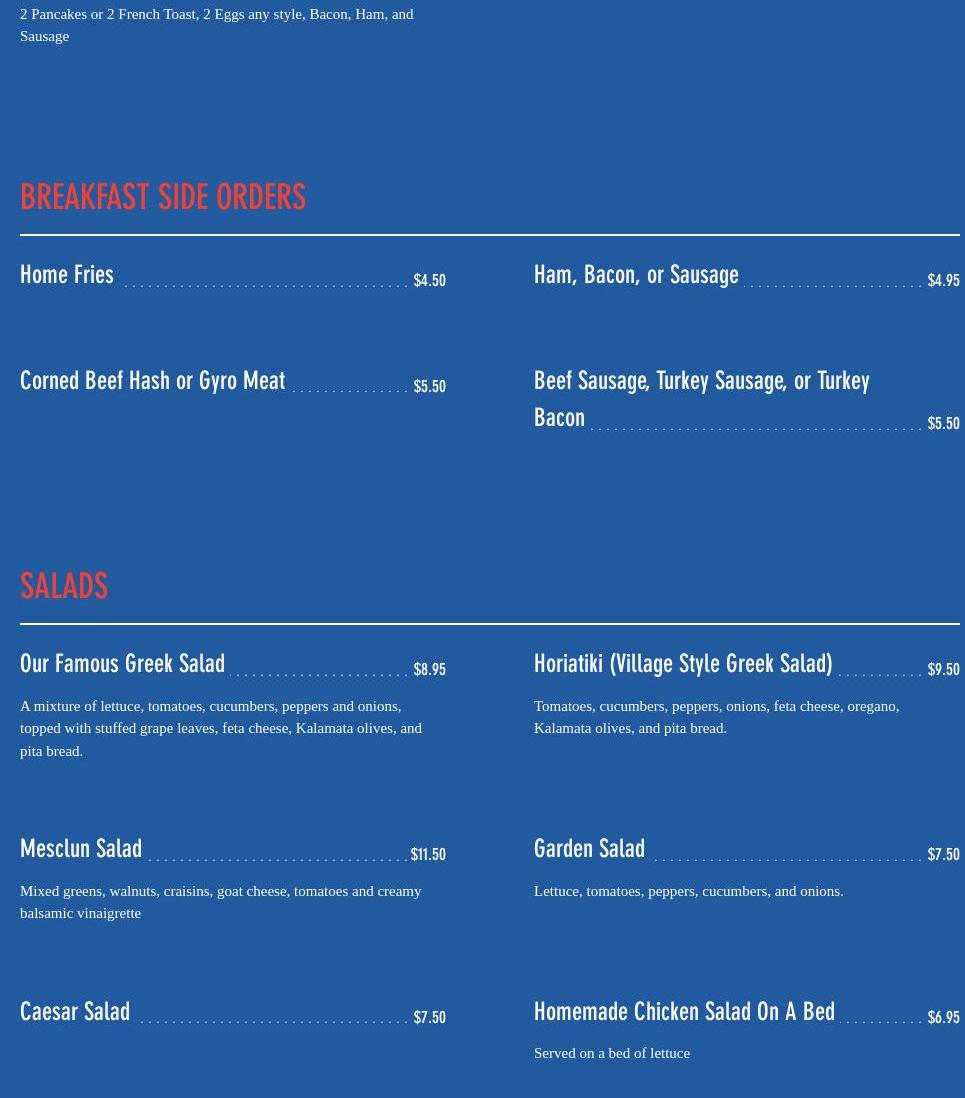Click the Greek Salad description text
Viewport: 965px width, 1098px height.
[221, 728]
